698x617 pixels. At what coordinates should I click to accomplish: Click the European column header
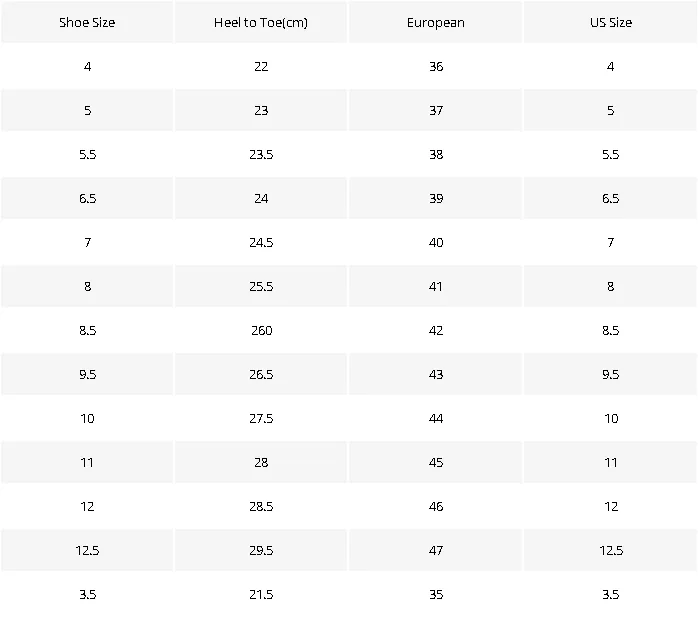tap(436, 22)
